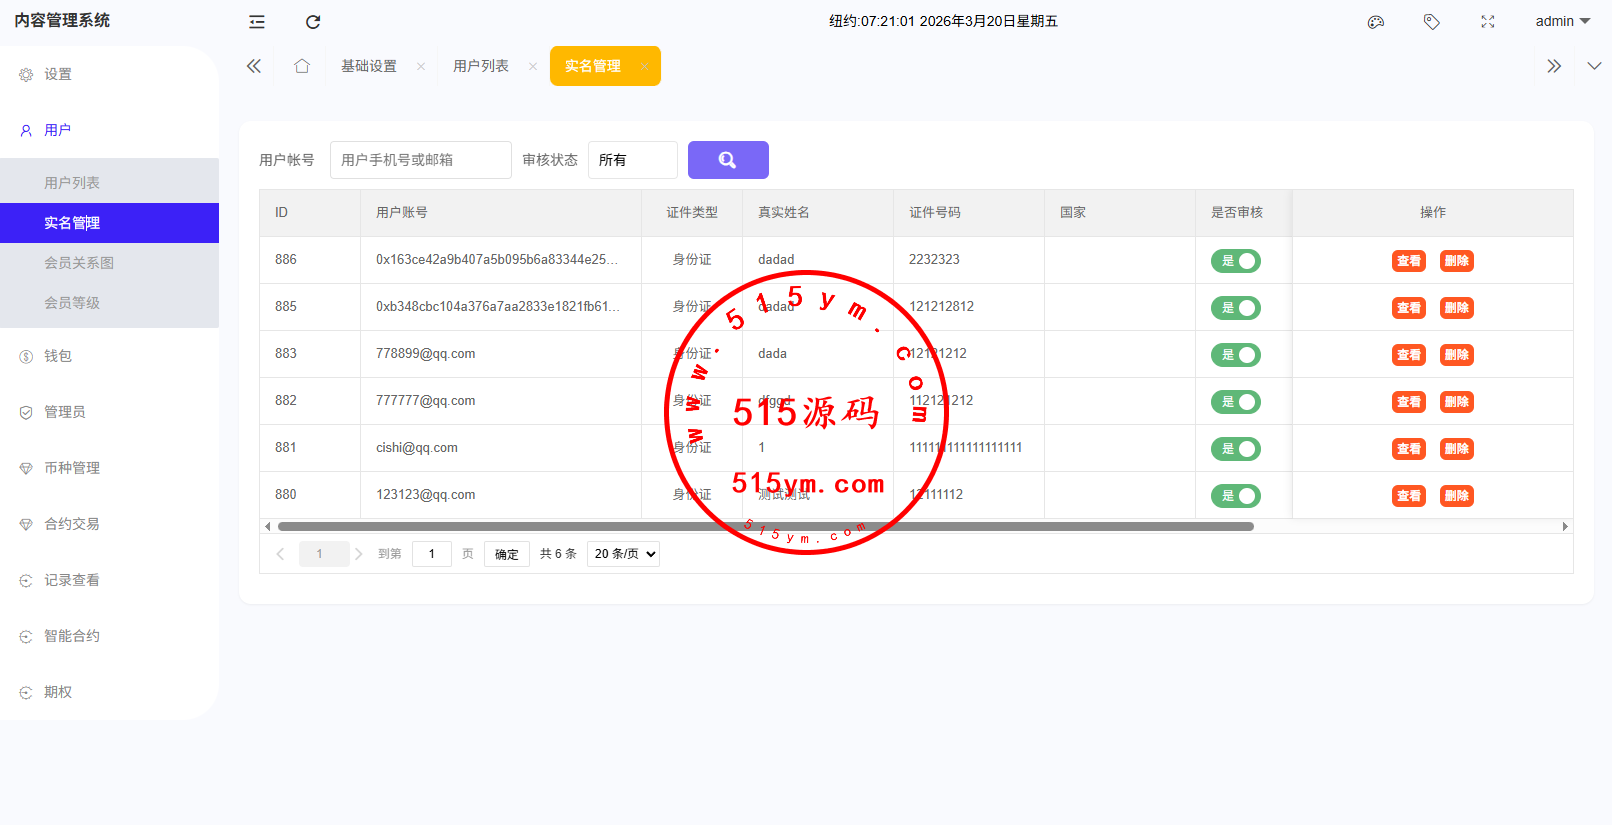Open 会员关系图 in the sidebar
Image resolution: width=1612 pixels, height=825 pixels.
click(x=79, y=263)
